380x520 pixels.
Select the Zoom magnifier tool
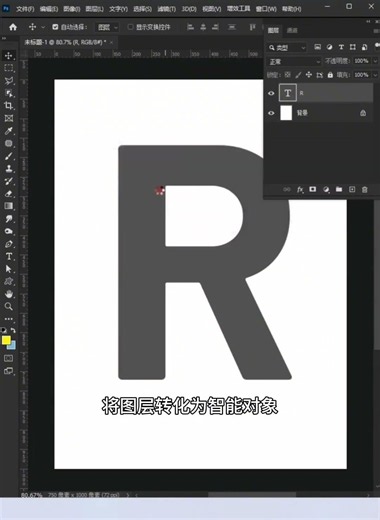[9, 306]
